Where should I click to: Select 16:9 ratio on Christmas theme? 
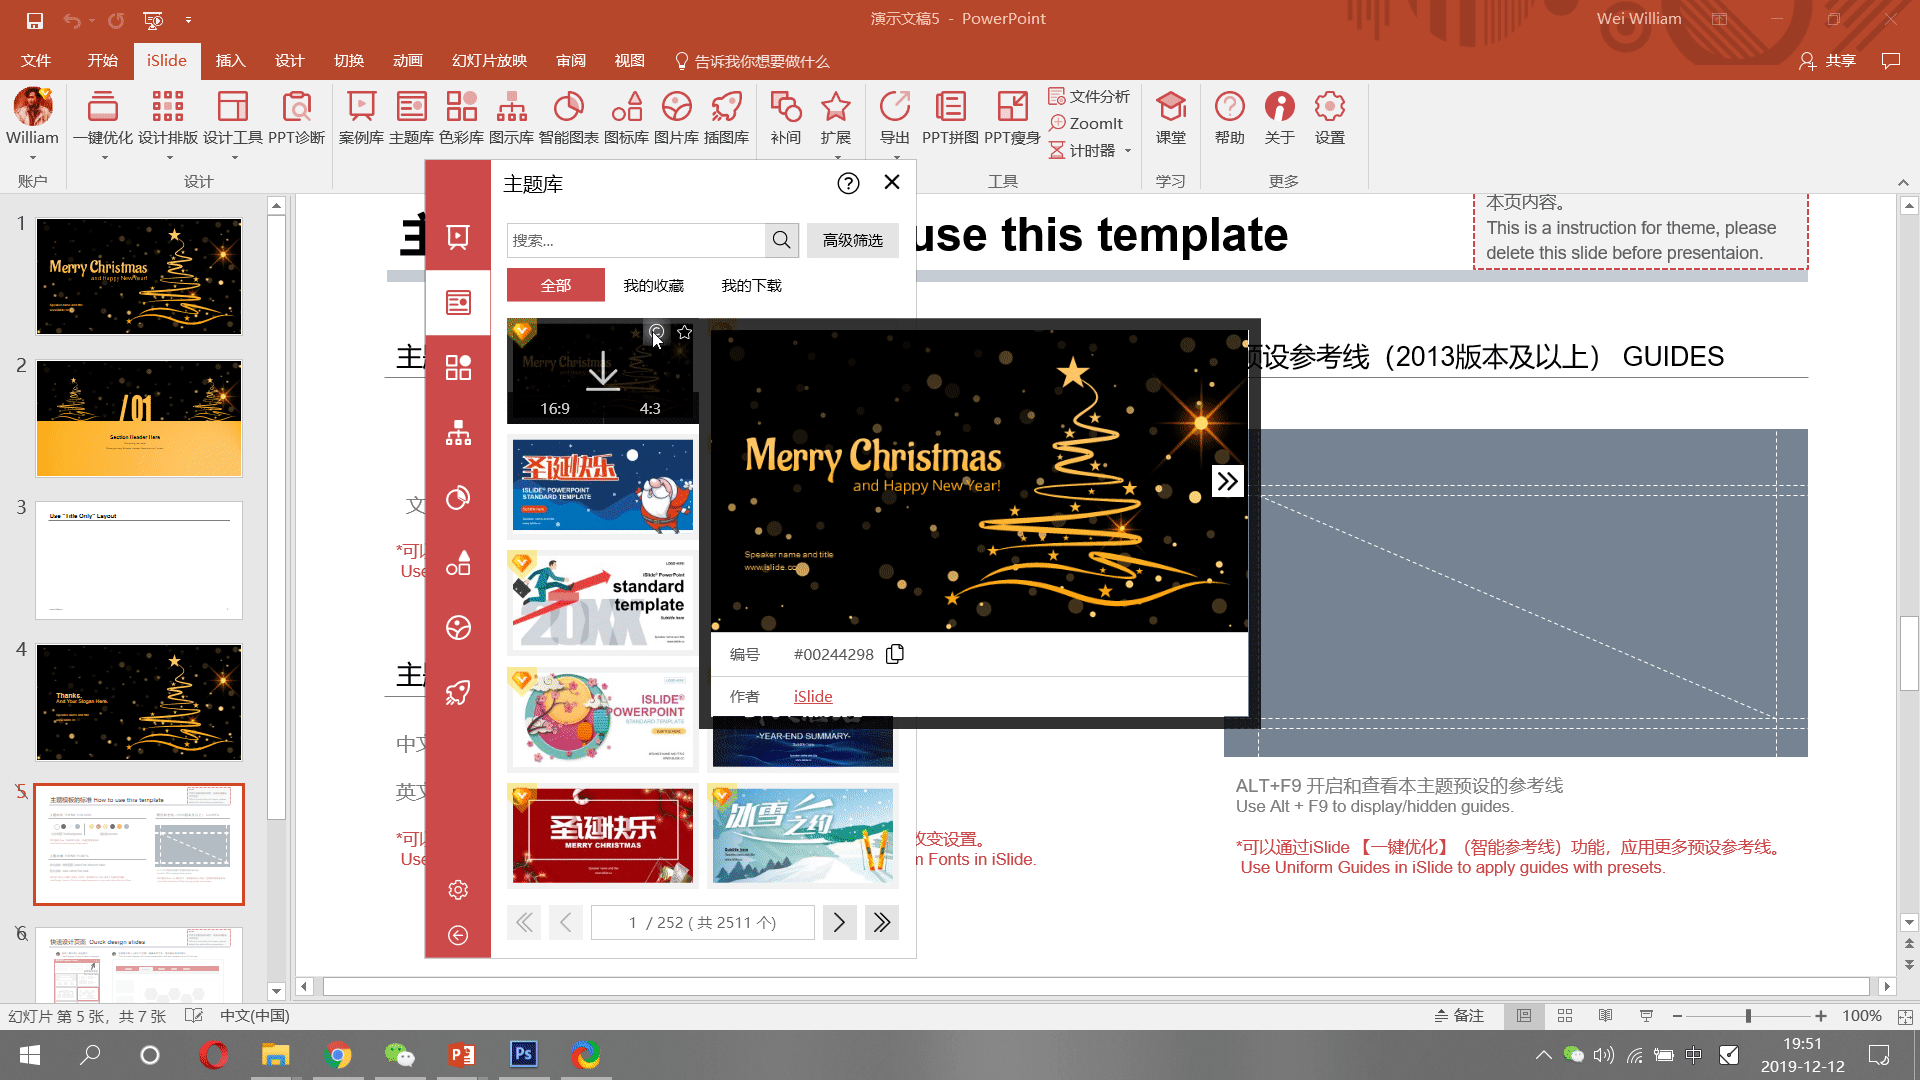(x=555, y=408)
